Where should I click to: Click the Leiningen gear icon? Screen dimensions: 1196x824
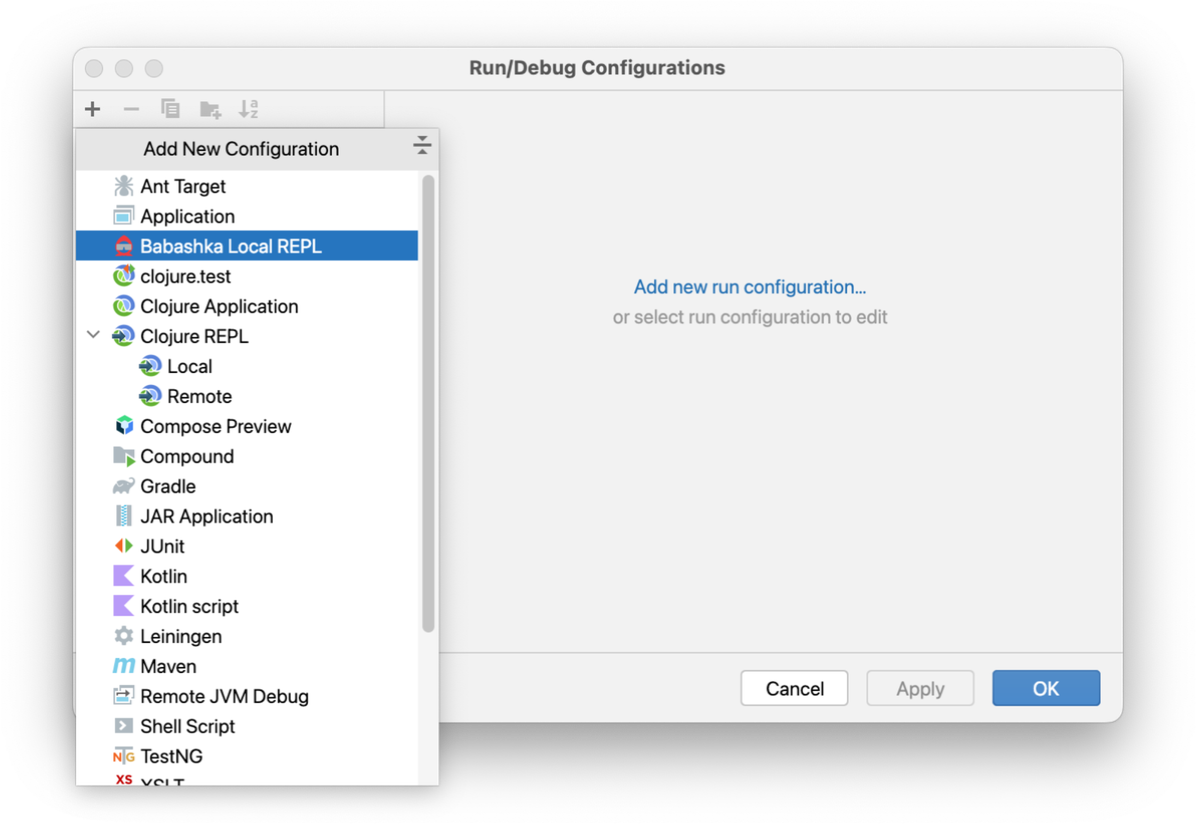[124, 636]
